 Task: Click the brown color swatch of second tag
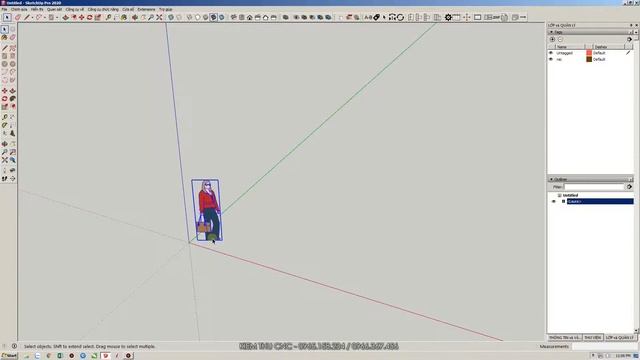tap(589, 59)
